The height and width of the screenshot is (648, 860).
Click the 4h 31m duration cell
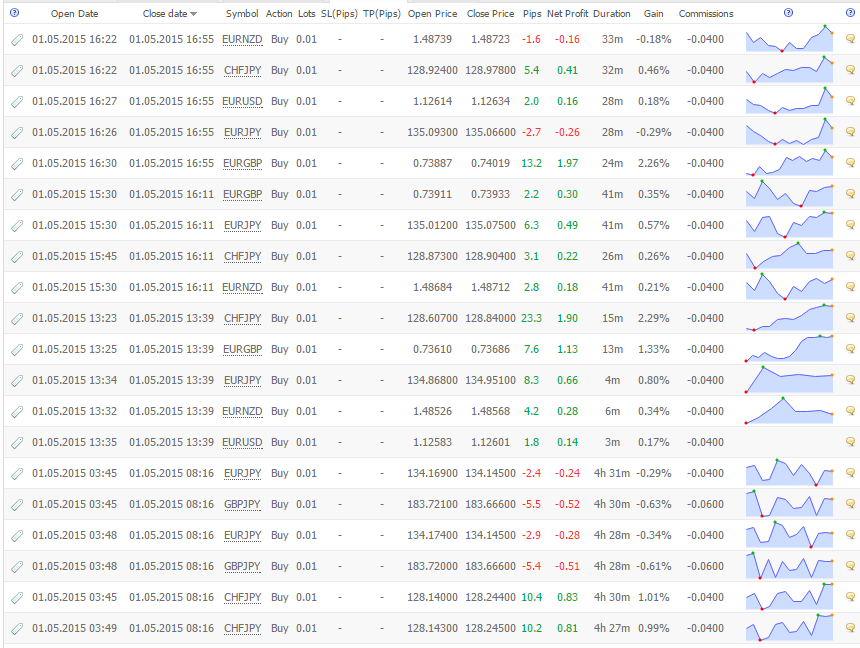point(612,473)
